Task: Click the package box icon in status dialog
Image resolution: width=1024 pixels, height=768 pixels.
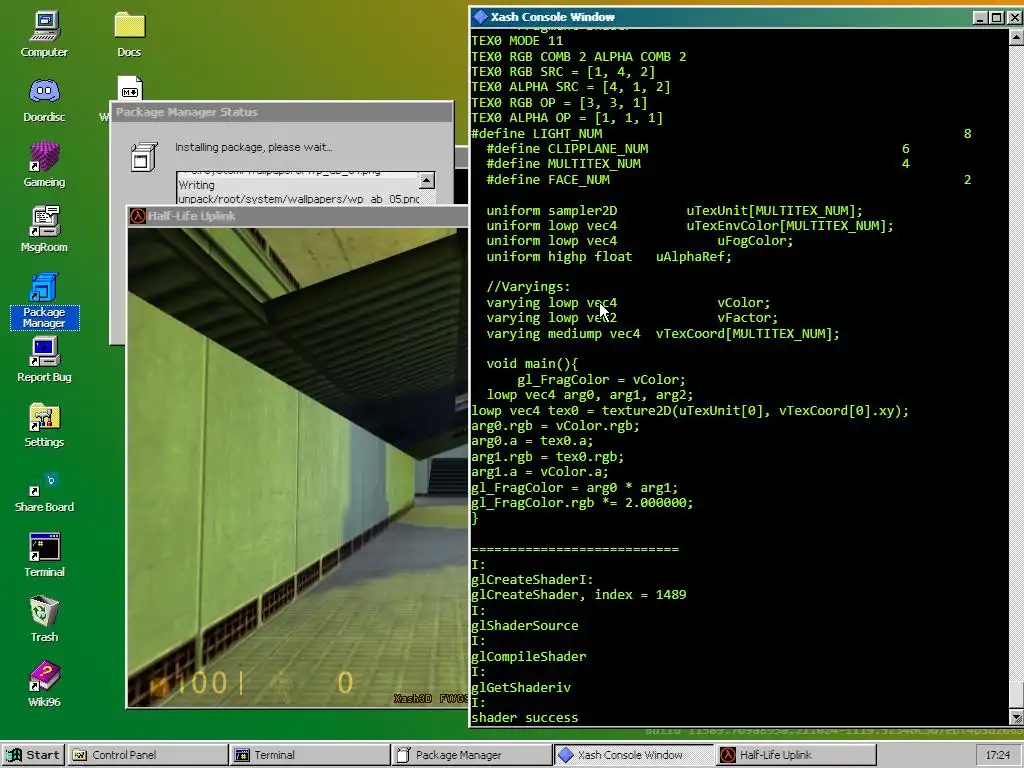Action: (144, 157)
